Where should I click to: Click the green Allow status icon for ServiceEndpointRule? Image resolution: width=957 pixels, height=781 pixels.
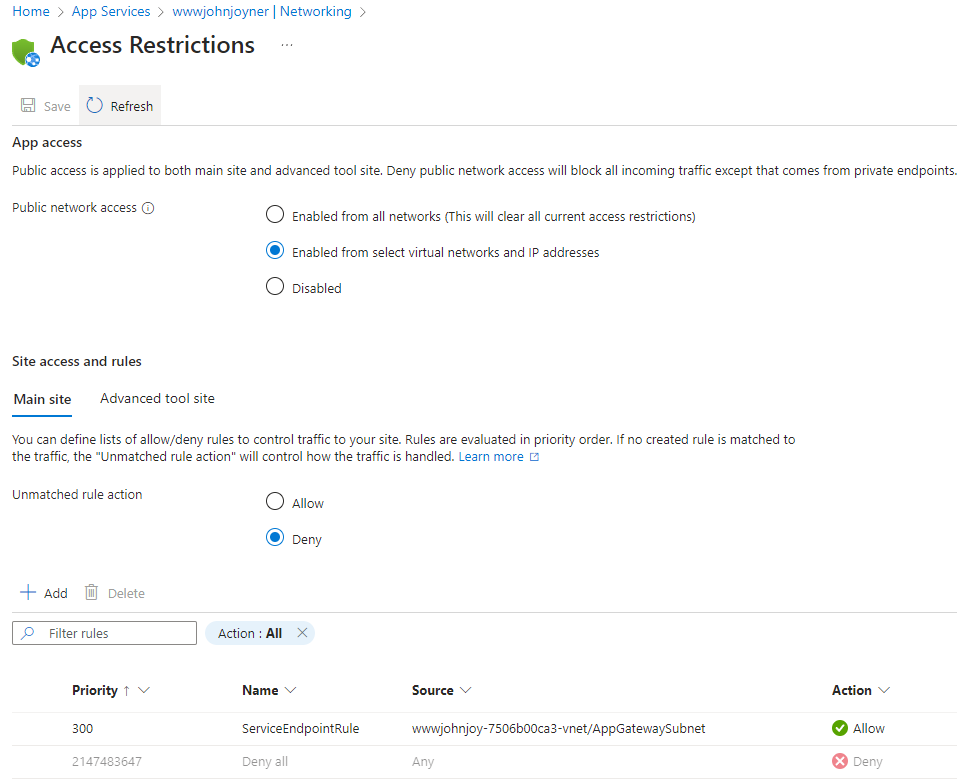click(x=840, y=728)
